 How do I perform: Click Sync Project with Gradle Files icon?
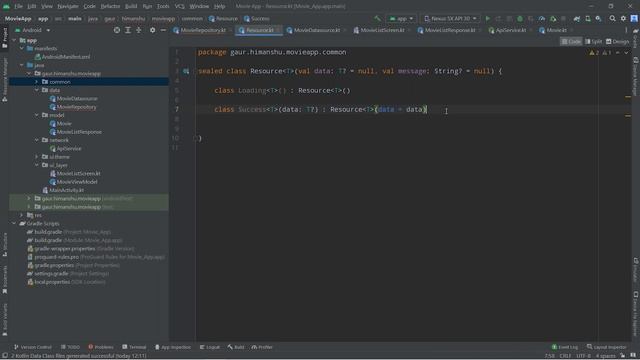pyautogui.click(x=577, y=18)
